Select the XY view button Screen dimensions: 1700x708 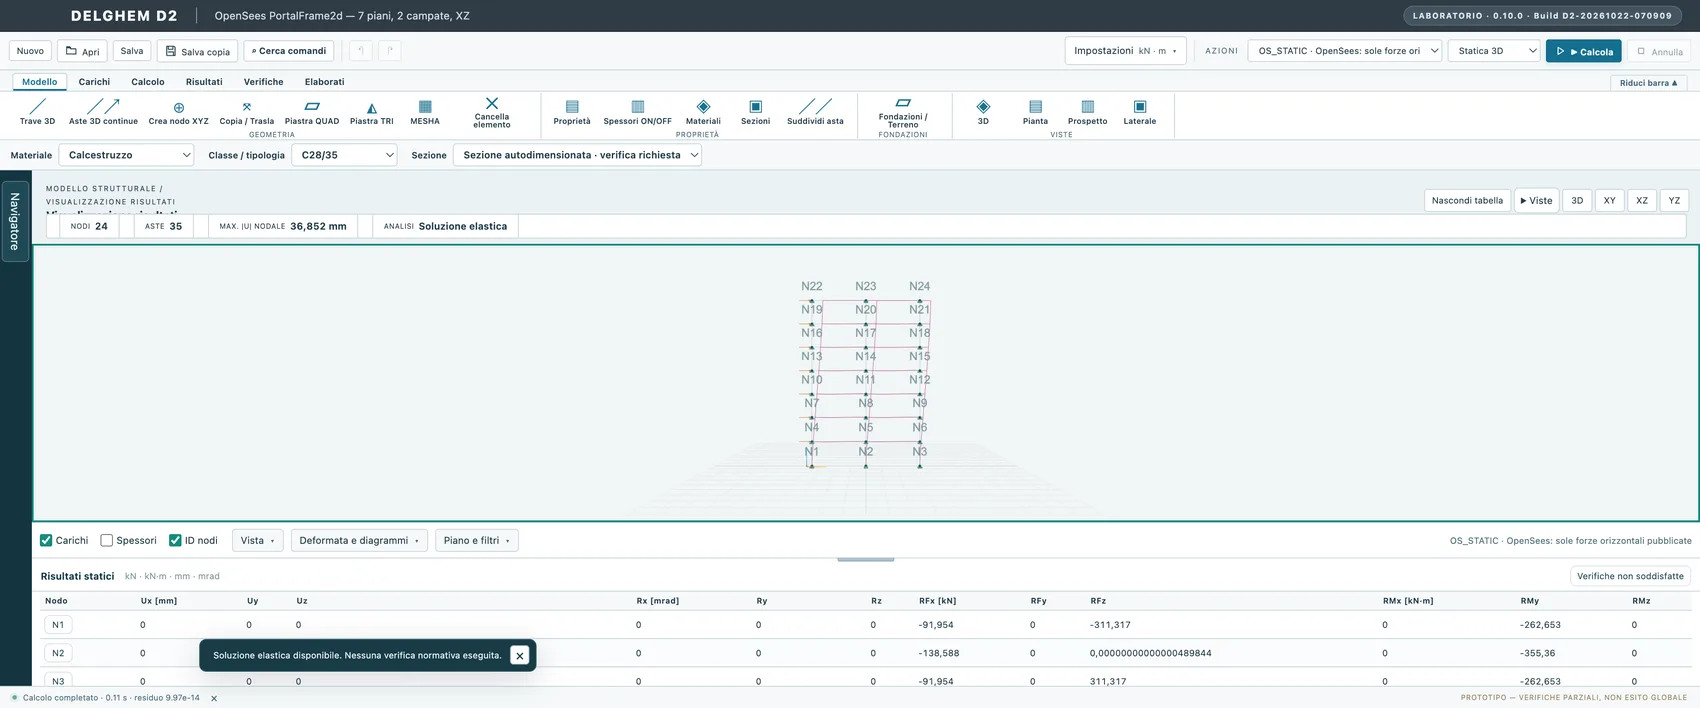tap(1610, 200)
